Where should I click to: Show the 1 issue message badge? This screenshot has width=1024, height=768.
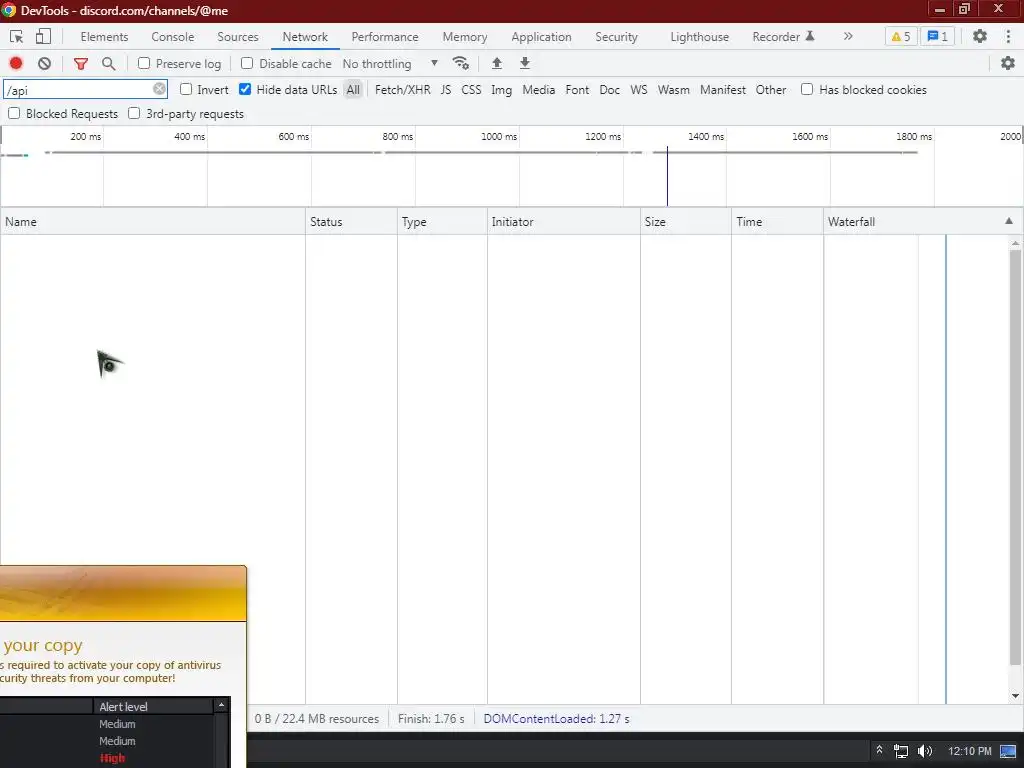coord(937,37)
